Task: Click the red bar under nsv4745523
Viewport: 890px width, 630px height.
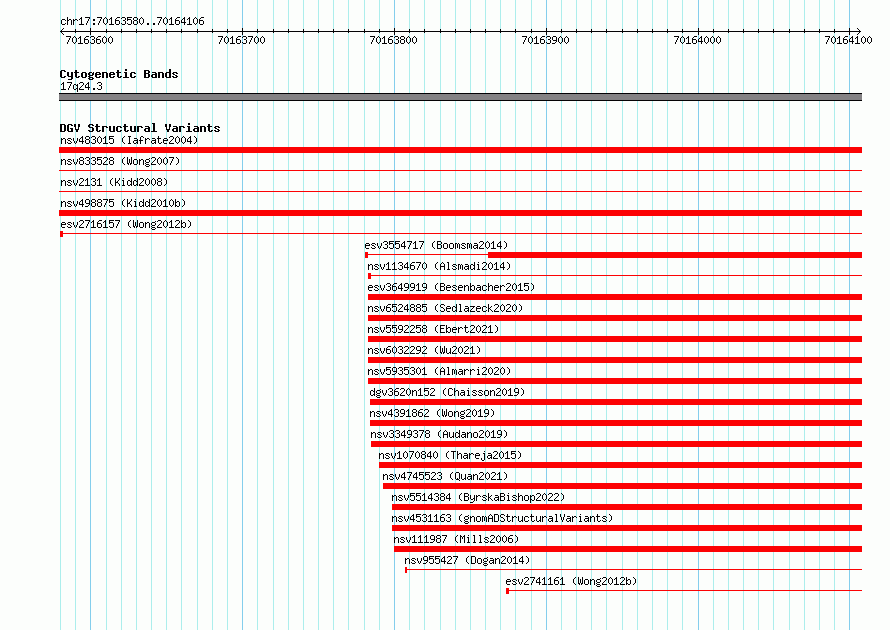Action: coord(623,486)
